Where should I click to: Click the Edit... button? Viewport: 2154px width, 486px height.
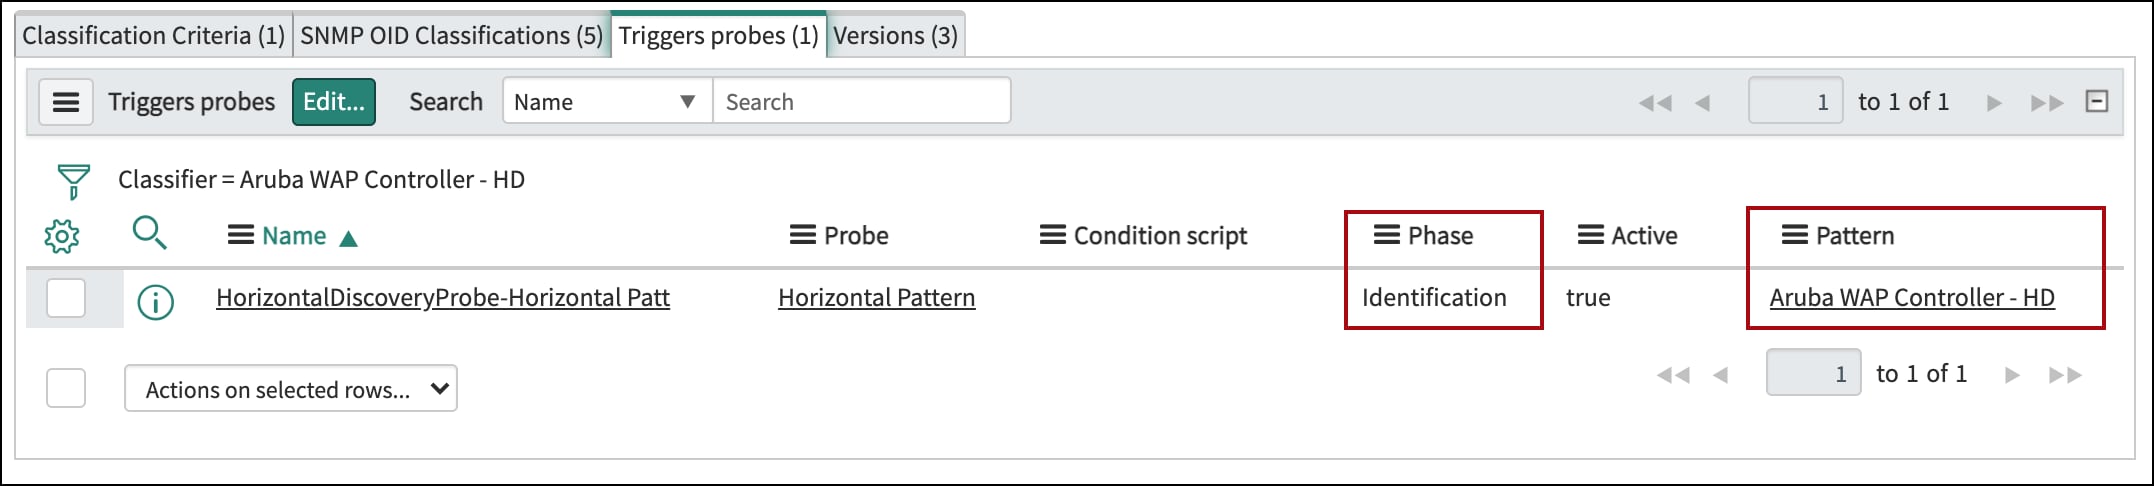coord(334,102)
